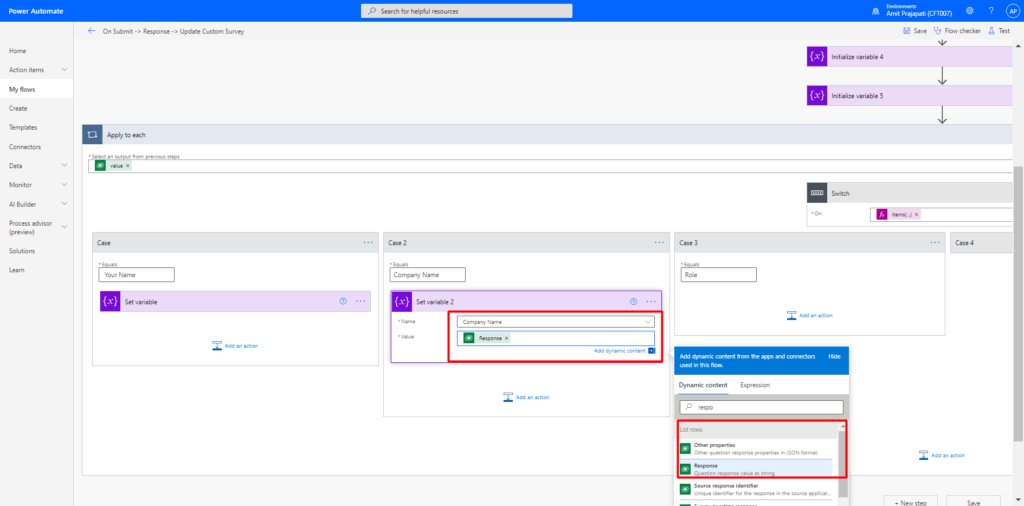Select Response dynamic content item

click(x=756, y=469)
